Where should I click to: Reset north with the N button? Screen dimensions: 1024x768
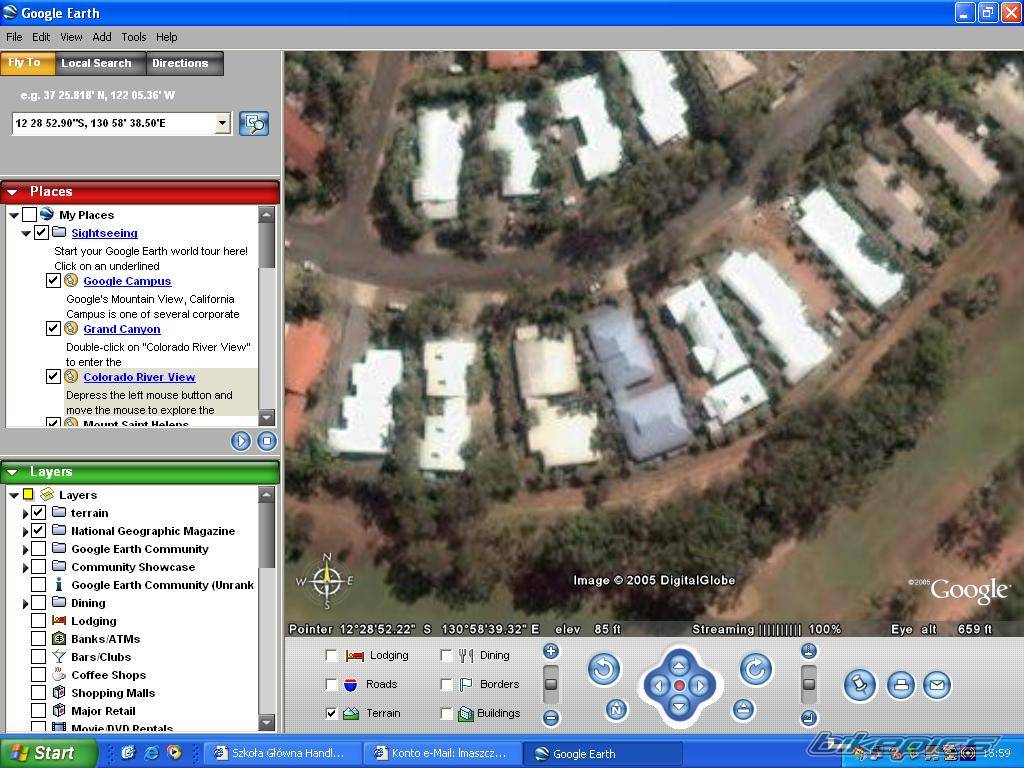coord(616,710)
